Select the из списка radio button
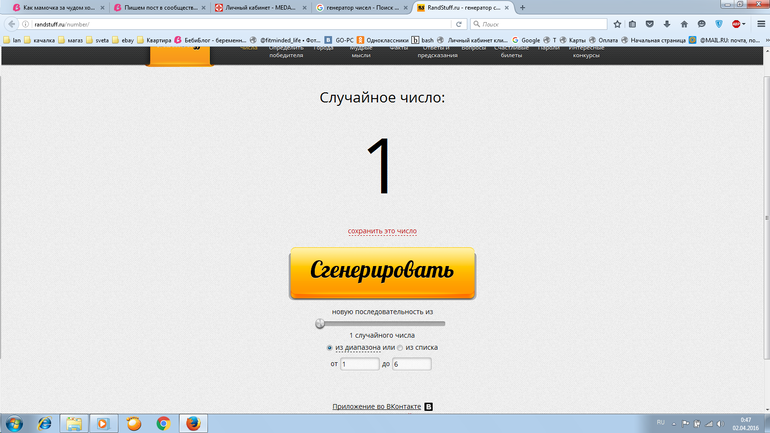The height and width of the screenshot is (433, 770). point(400,348)
